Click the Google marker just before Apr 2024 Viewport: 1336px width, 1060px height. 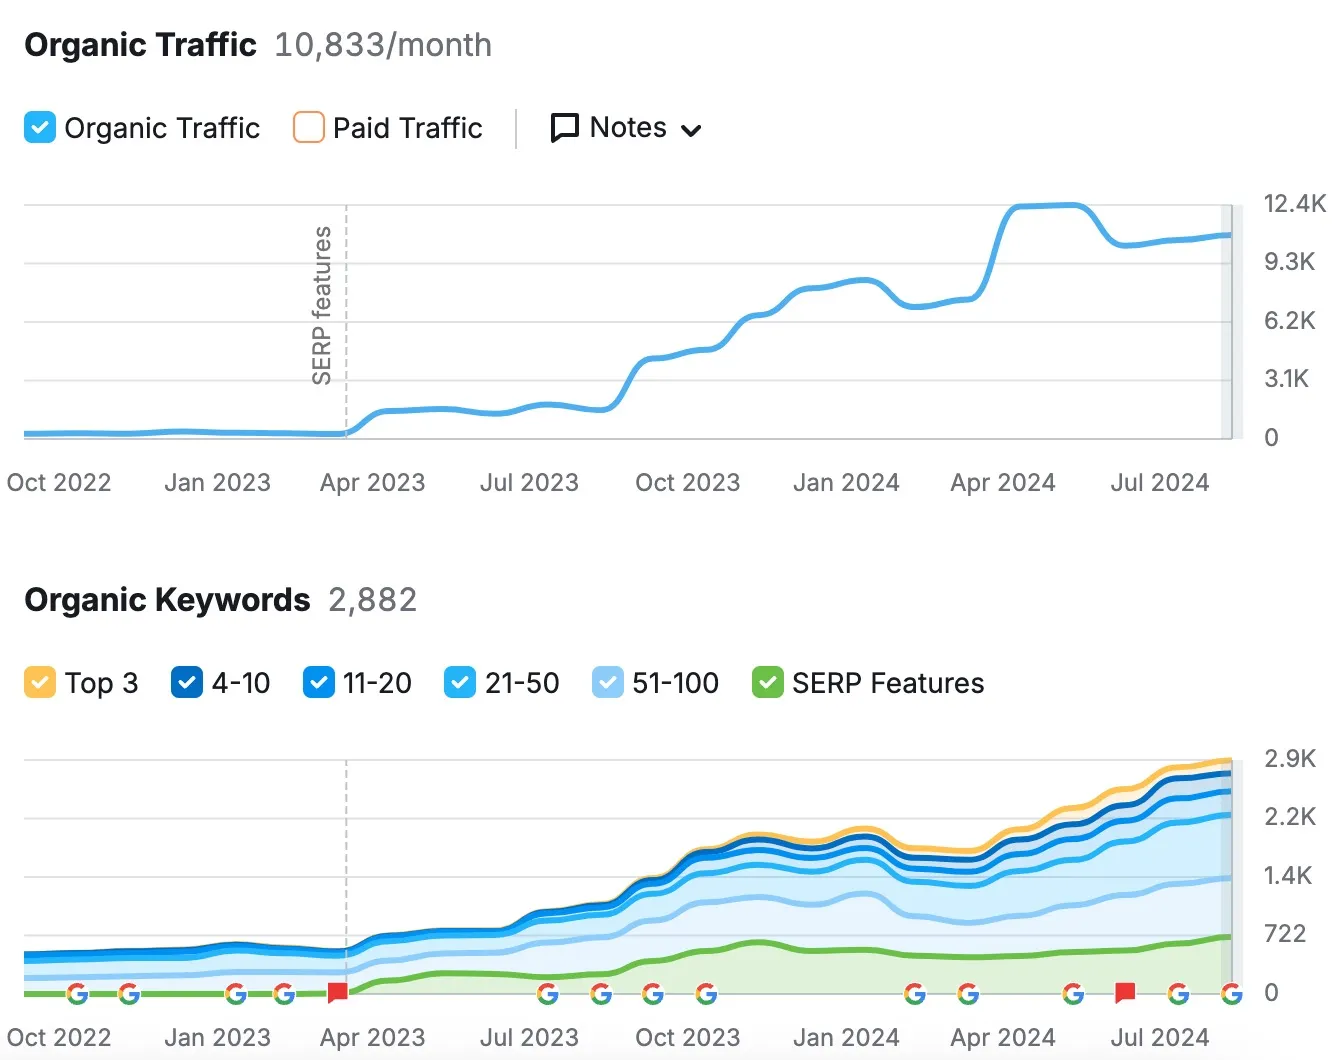coord(968,994)
